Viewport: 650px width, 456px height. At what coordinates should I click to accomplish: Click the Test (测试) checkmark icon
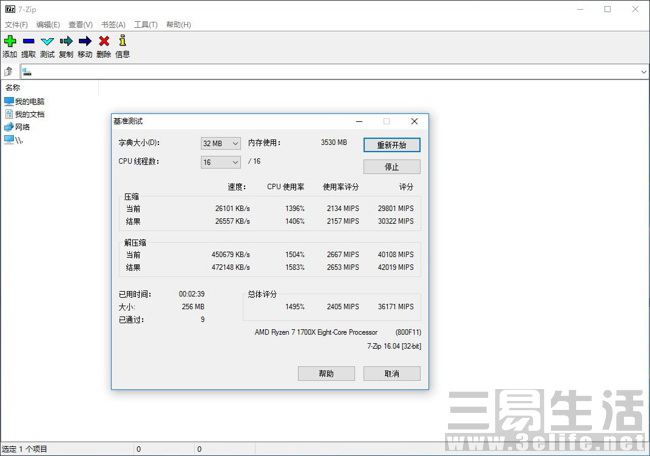47,41
